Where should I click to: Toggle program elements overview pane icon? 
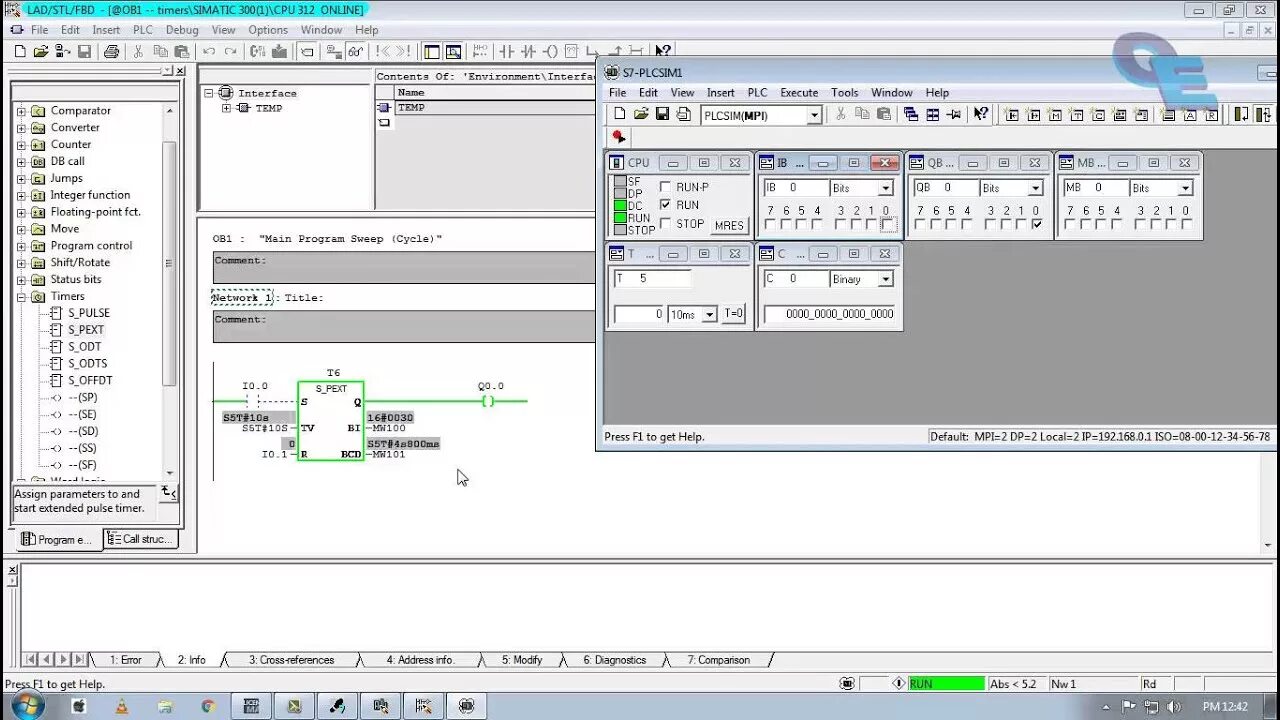[431, 51]
